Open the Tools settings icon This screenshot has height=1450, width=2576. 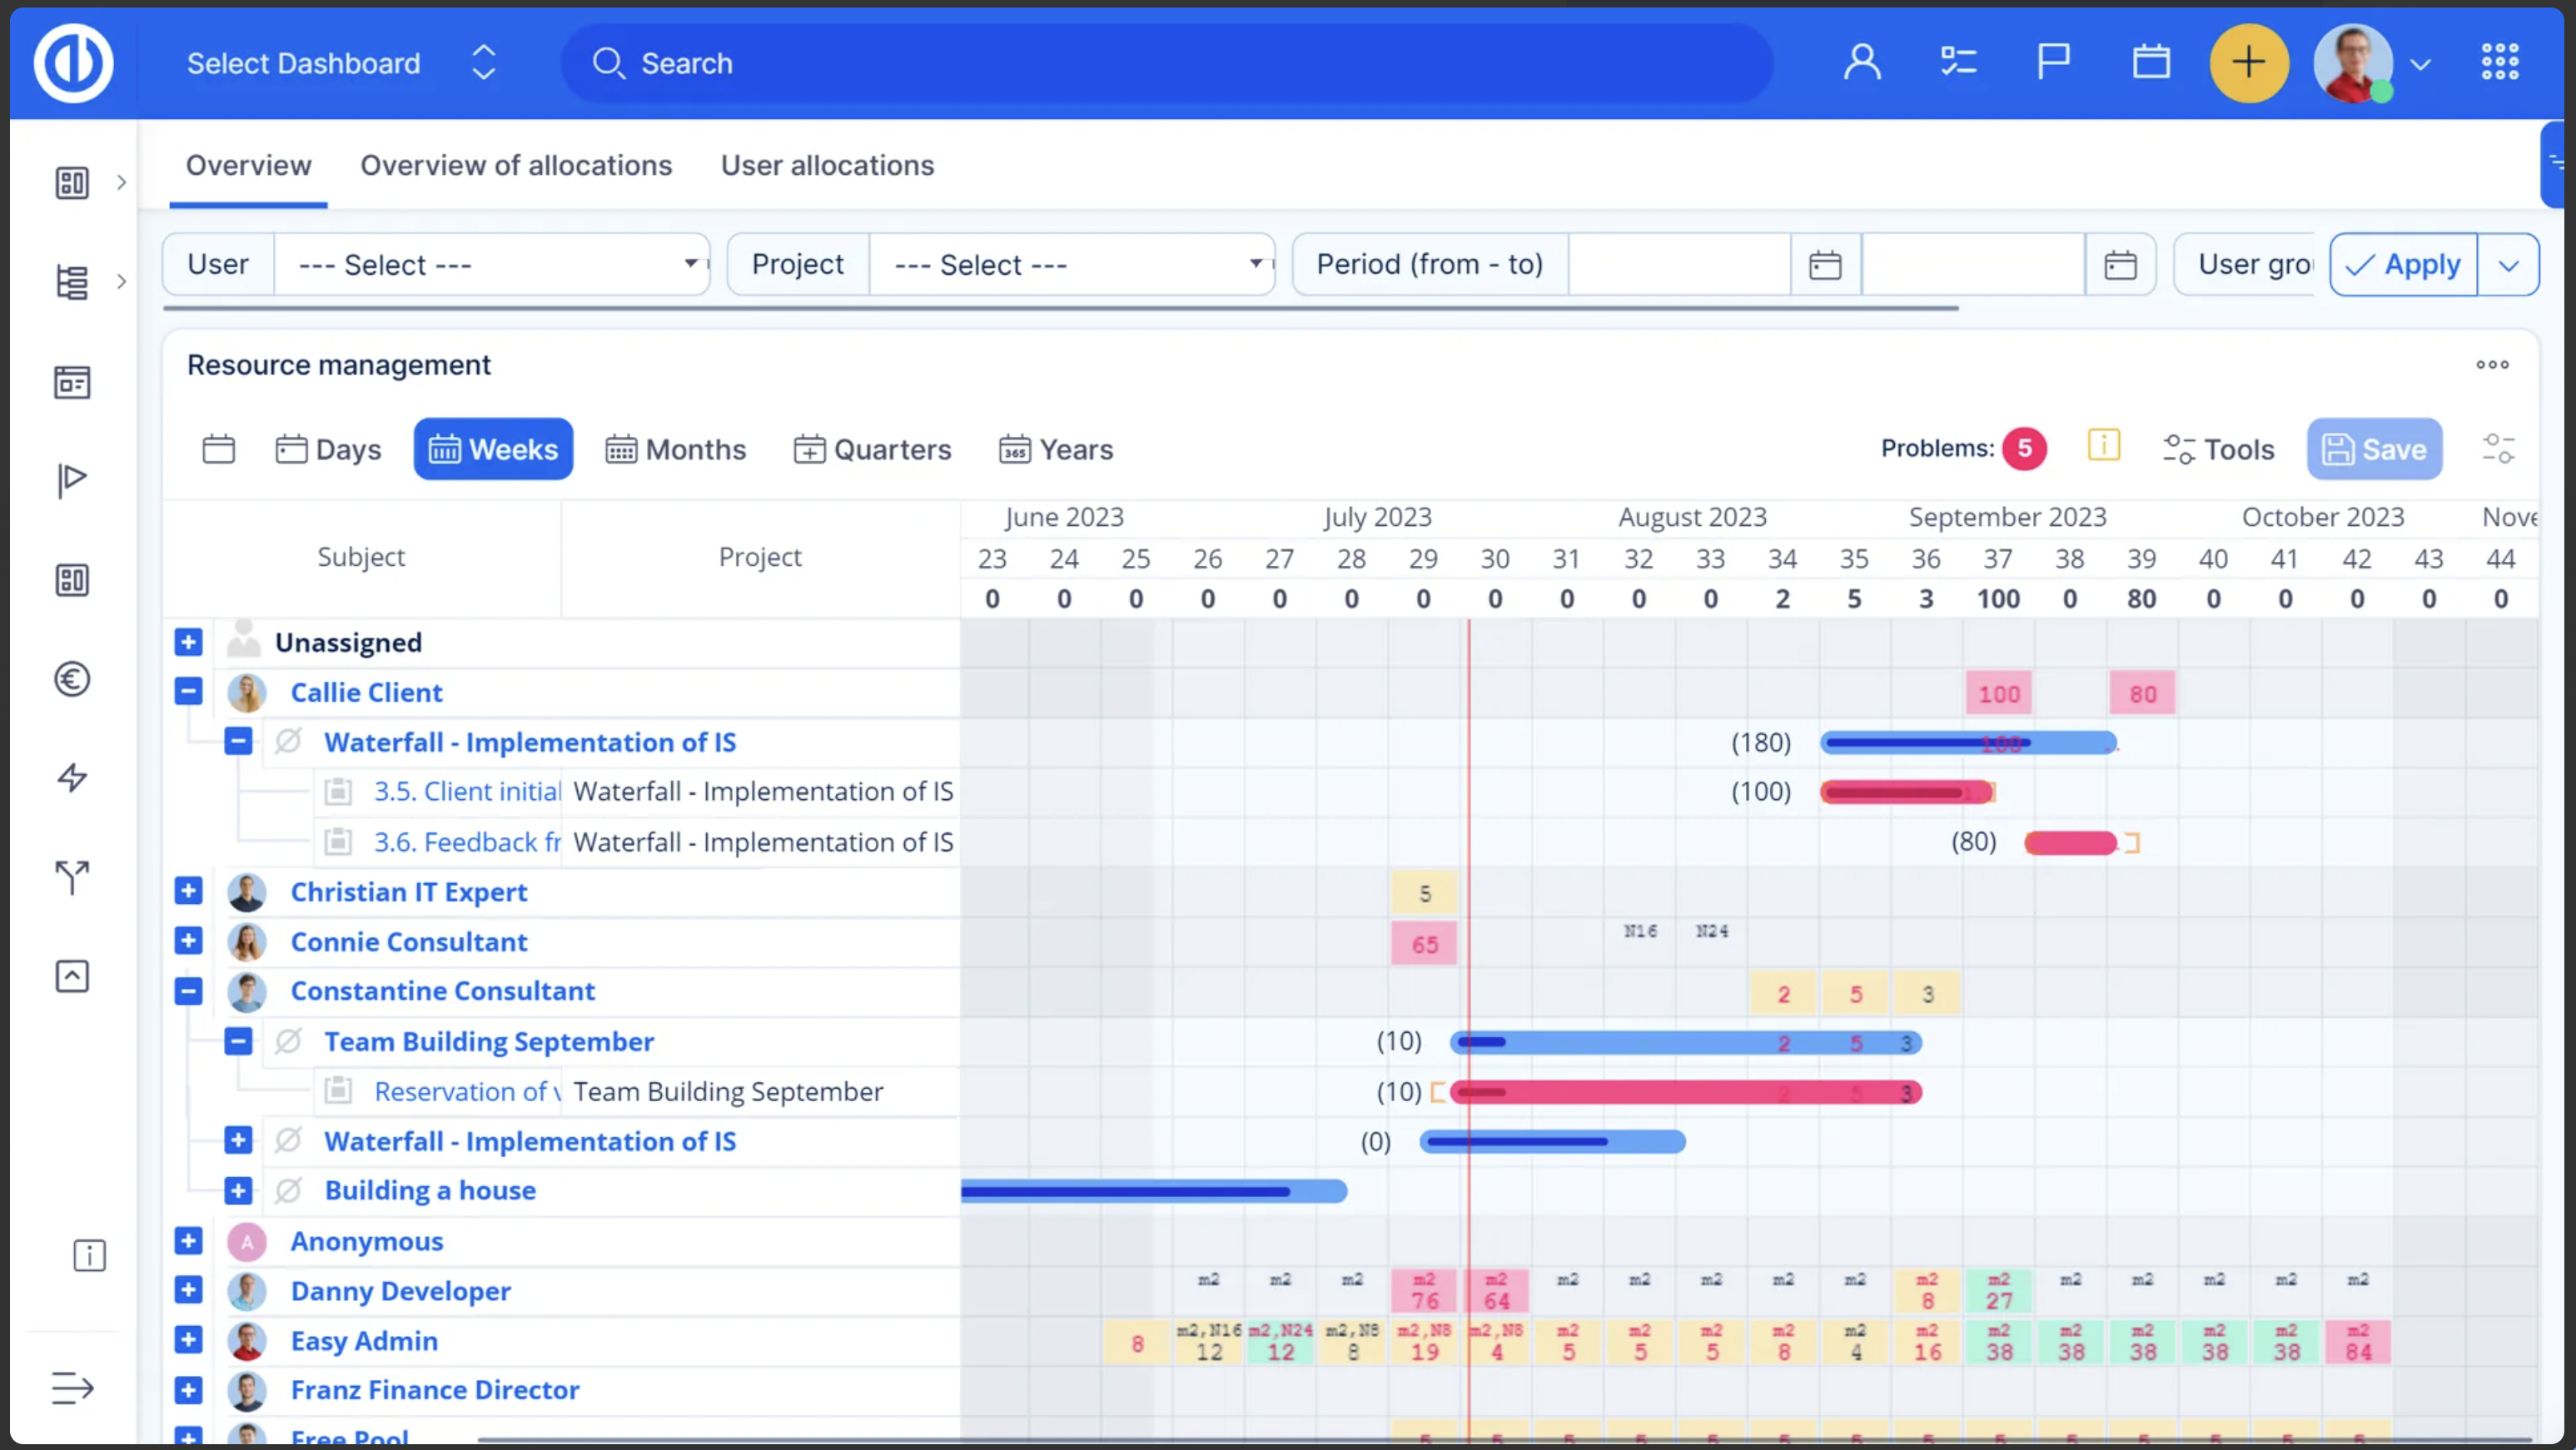click(2217, 449)
